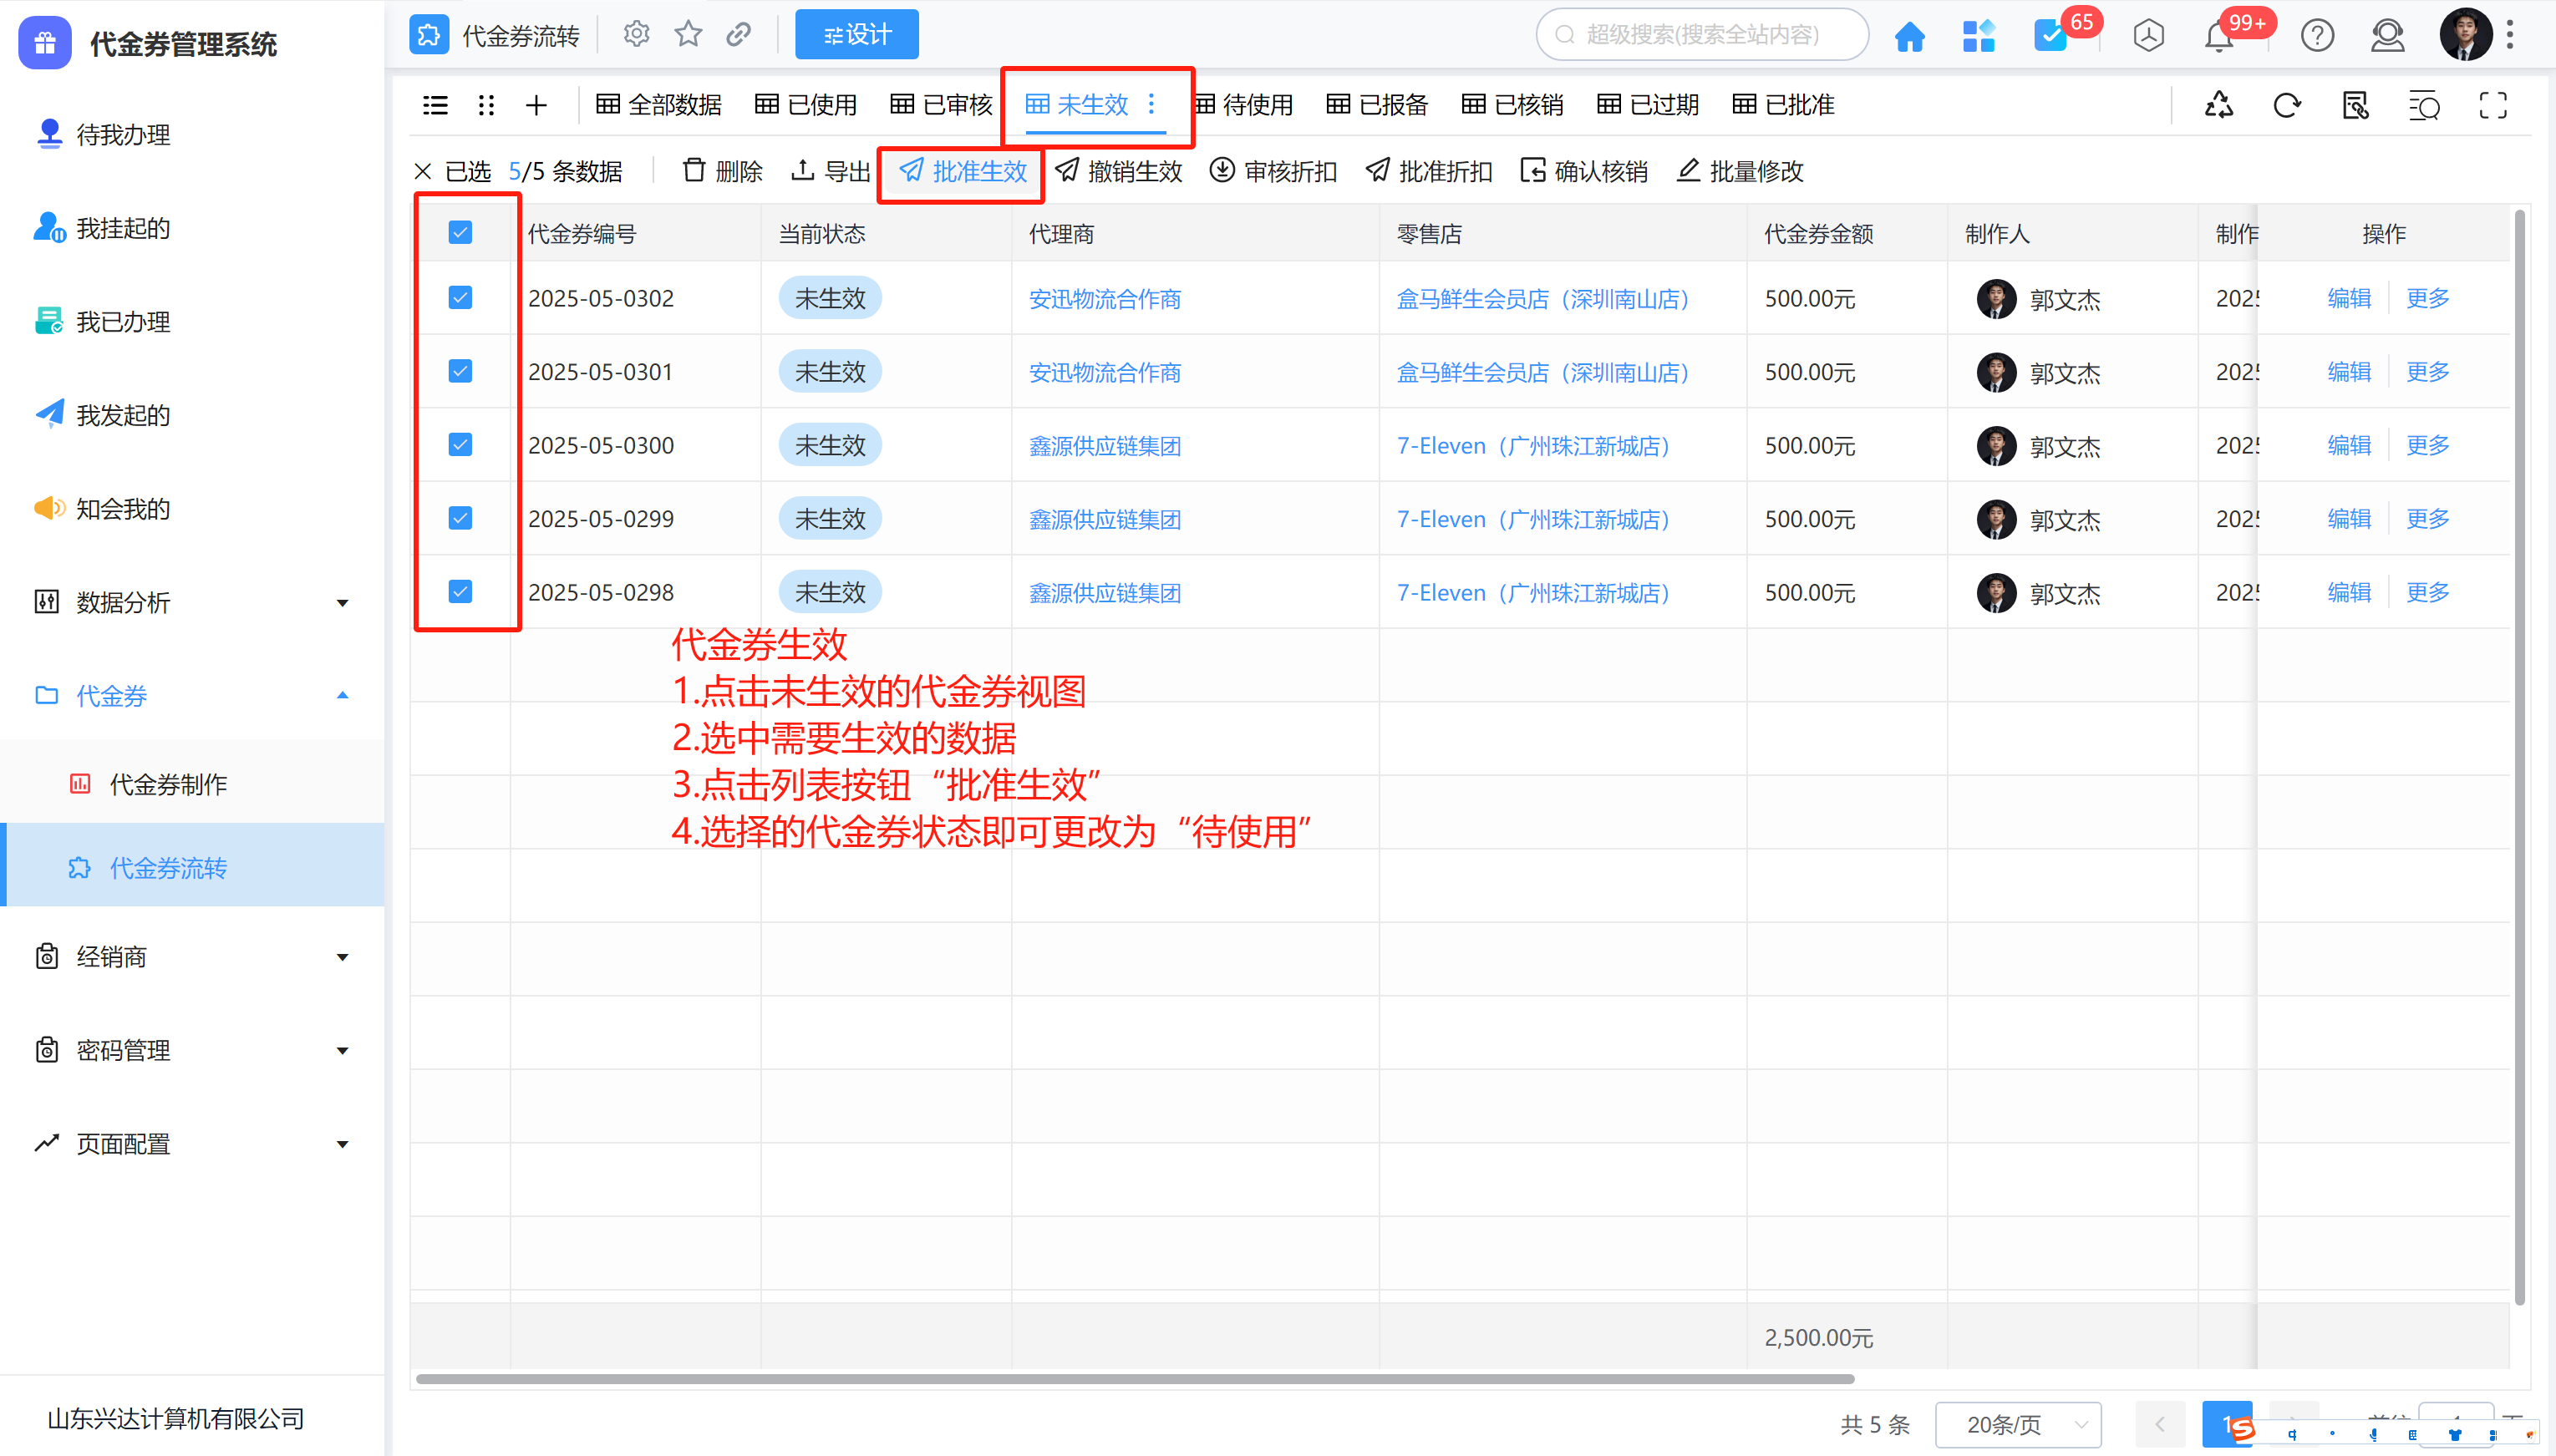This screenshot has width=2556, height=1456.
Task: Click the plus icon to add view
Action: 536,105
